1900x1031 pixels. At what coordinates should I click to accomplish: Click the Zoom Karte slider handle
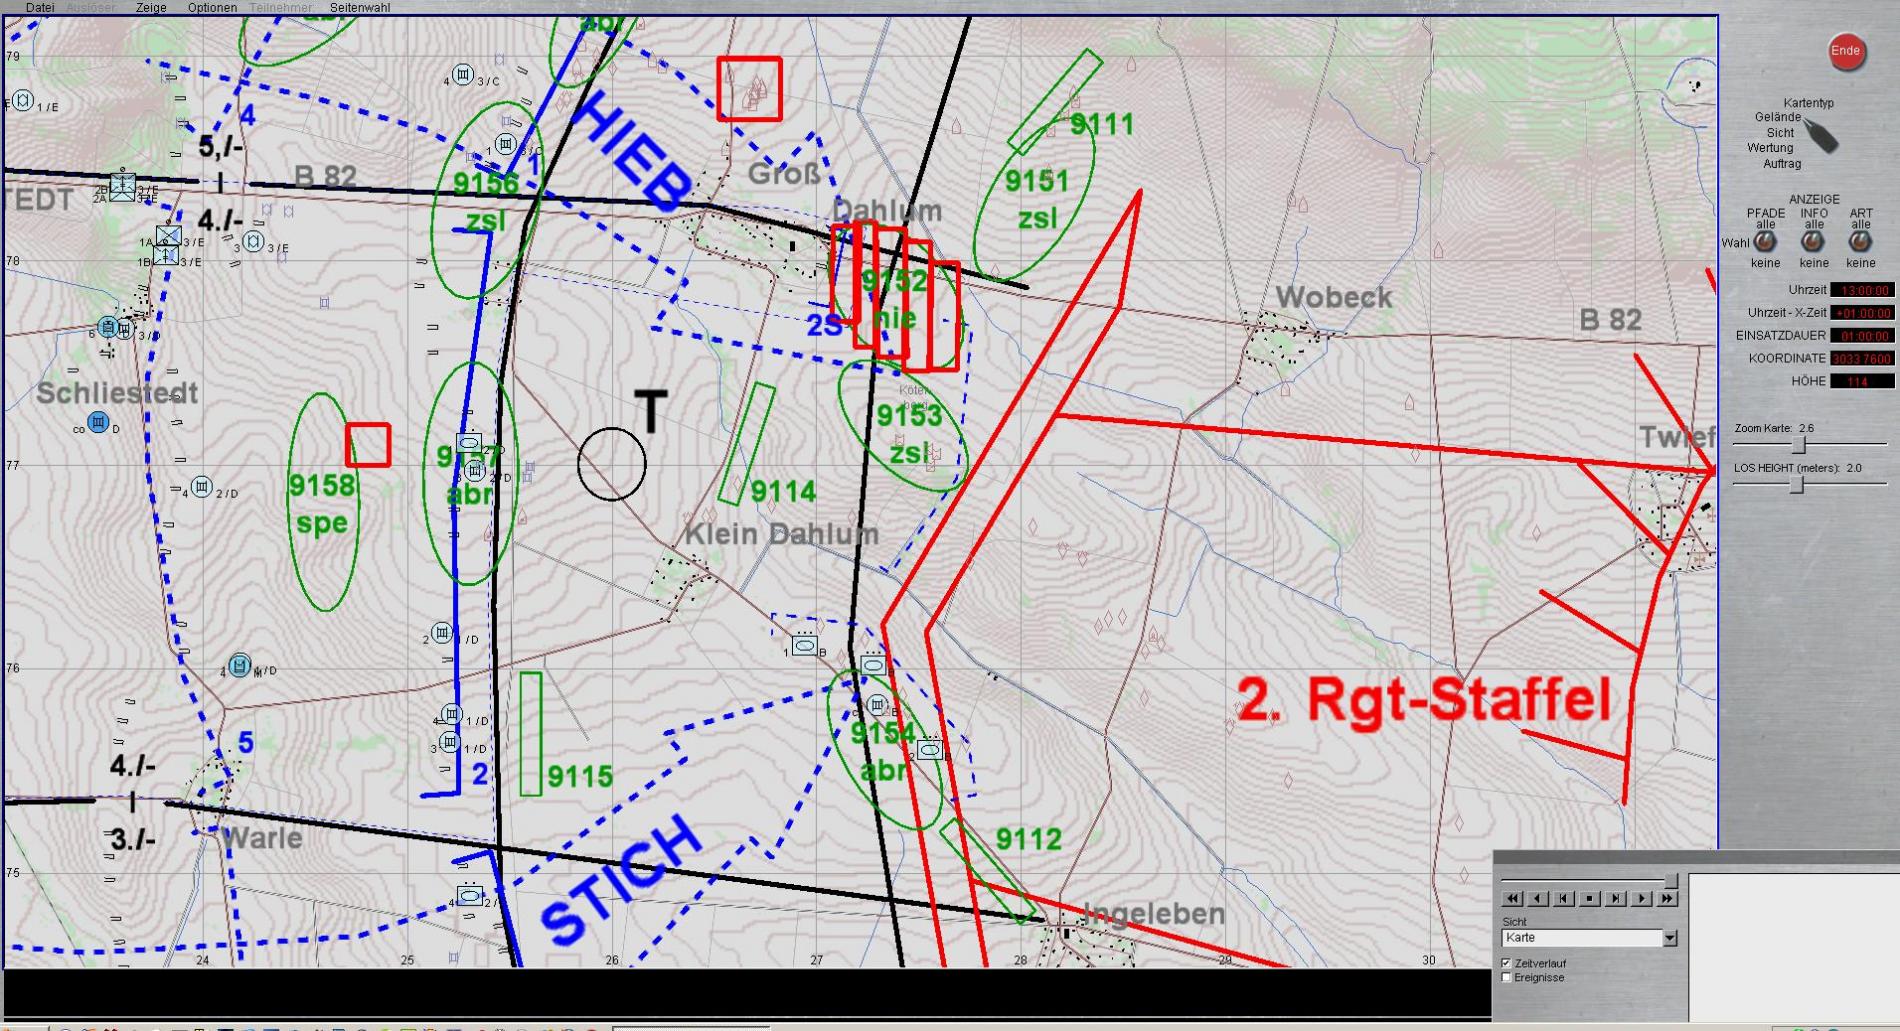1799,444
